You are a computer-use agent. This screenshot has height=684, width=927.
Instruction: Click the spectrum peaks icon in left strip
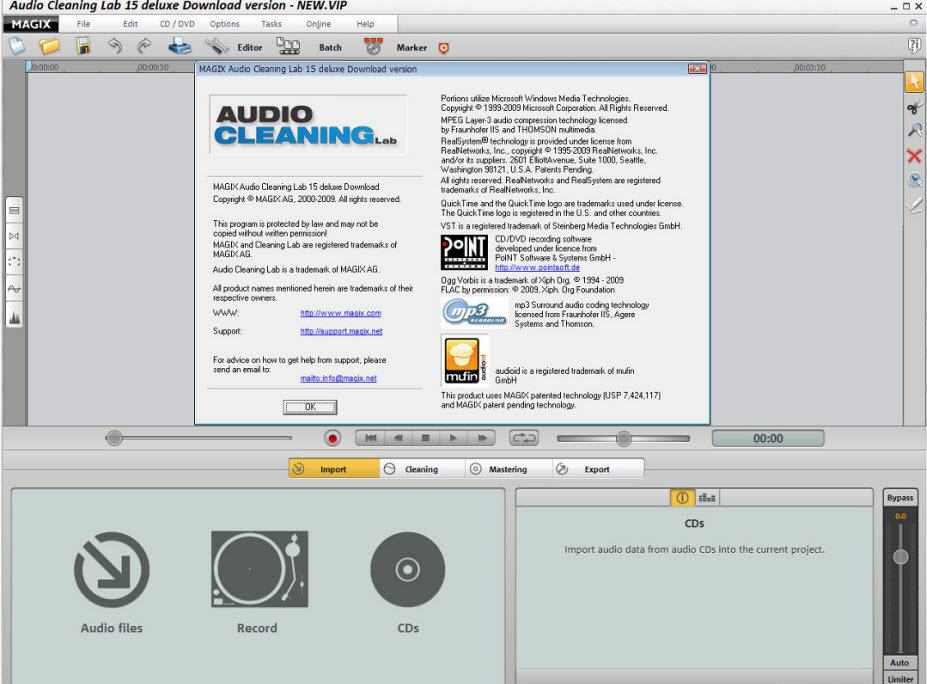pos(14,317)
